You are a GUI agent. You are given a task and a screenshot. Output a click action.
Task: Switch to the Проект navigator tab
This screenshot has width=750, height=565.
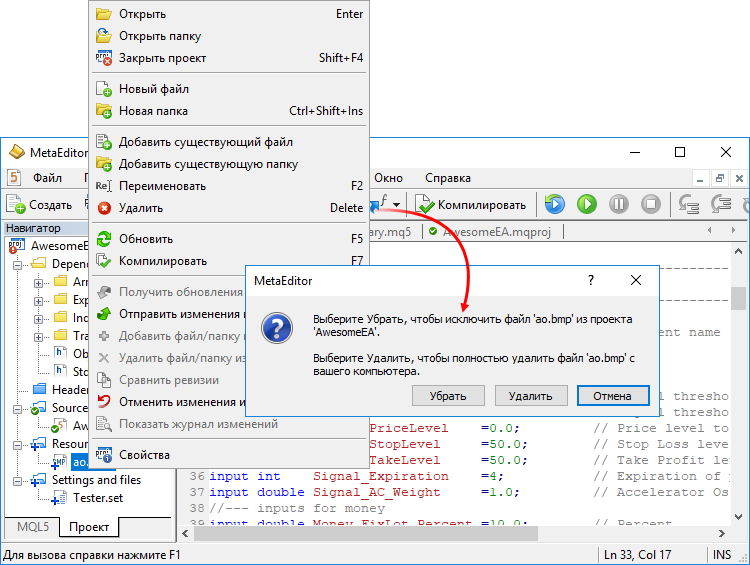tap(89, 527)
